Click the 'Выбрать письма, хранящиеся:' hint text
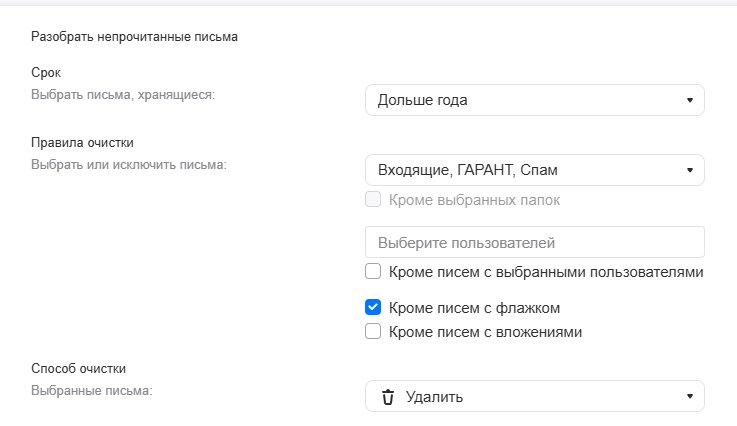The image size is (737, 426). pos(123,94)
